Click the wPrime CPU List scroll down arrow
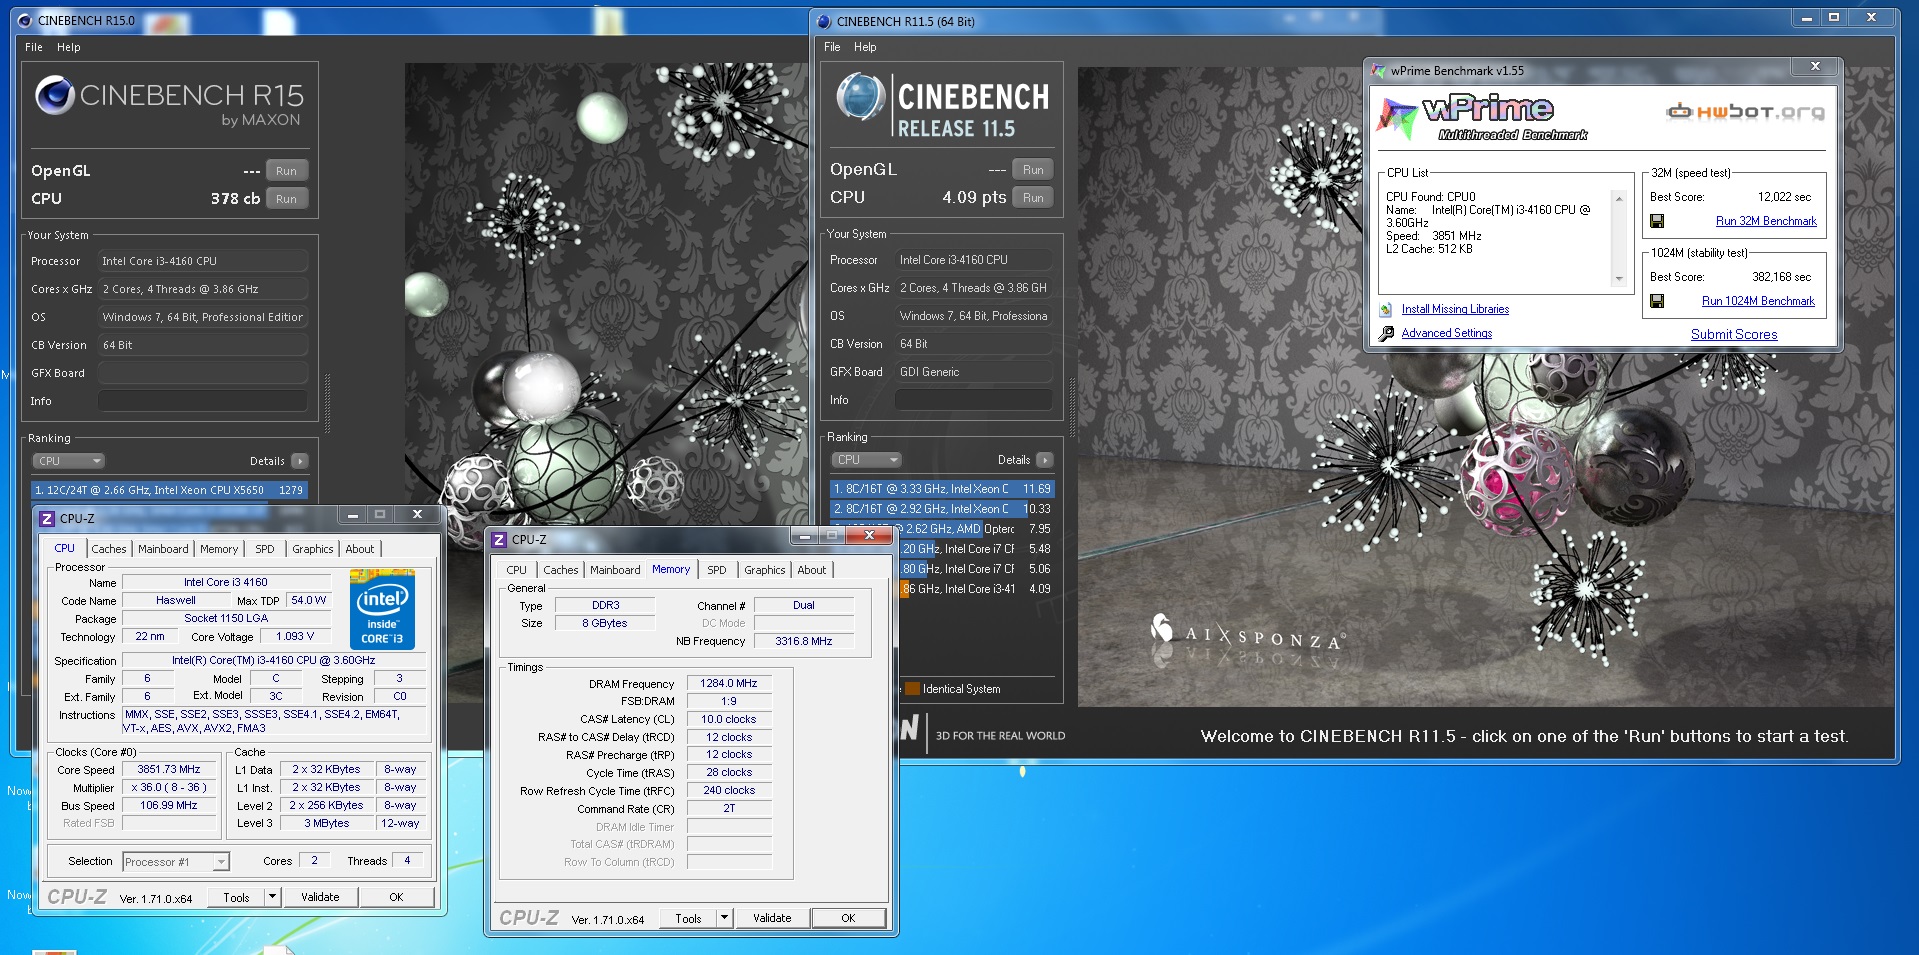1919x955 pixels. (x=1619, y=279)
